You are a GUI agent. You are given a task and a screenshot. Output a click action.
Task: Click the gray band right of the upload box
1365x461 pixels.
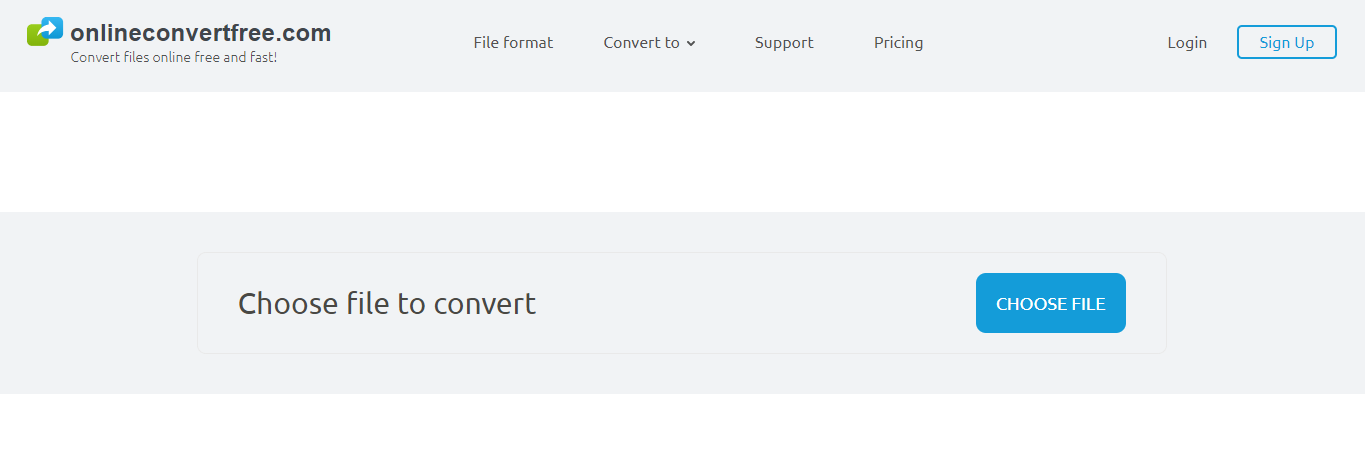point(1265,303)
